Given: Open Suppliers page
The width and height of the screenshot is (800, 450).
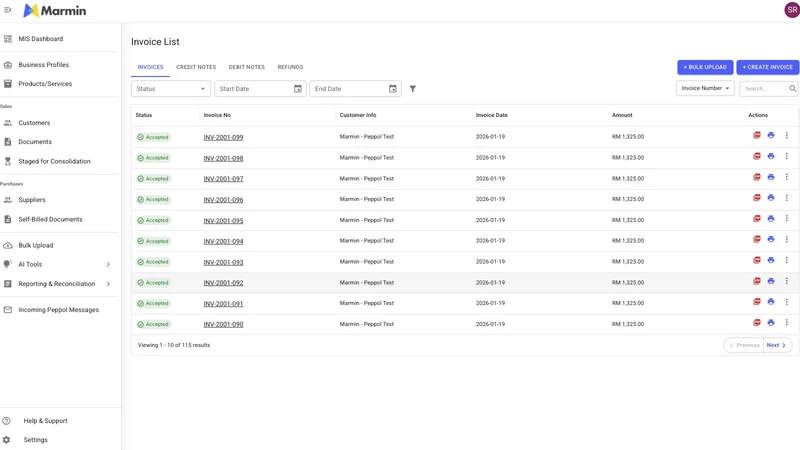Looking at the screenshot, I should [32, 200].
